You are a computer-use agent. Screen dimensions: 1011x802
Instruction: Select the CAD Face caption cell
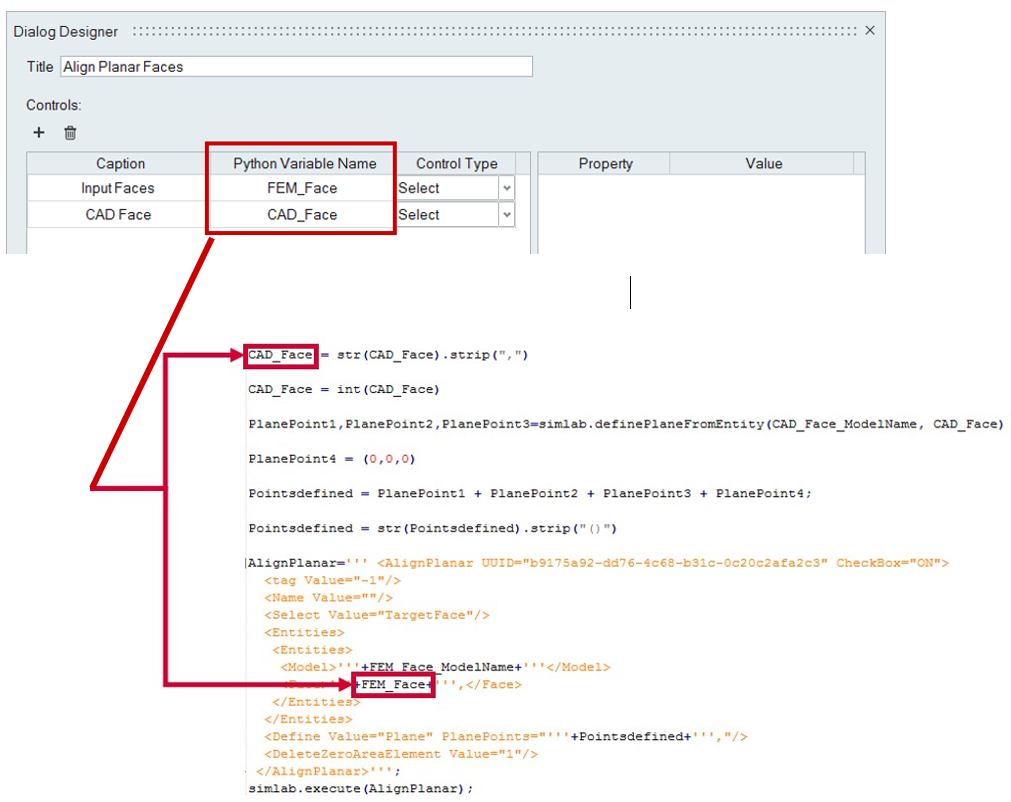[x=118, y=215]
